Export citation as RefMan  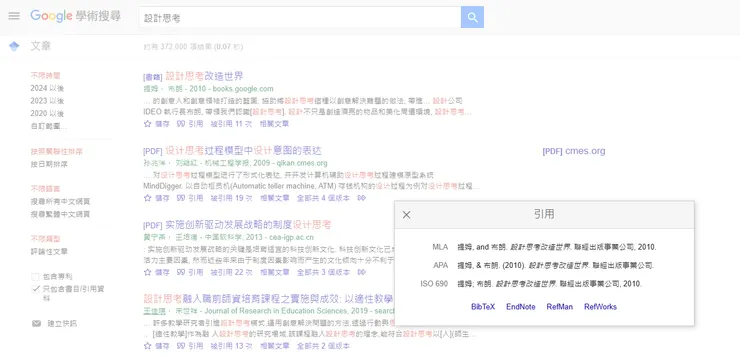coord(560,307)
